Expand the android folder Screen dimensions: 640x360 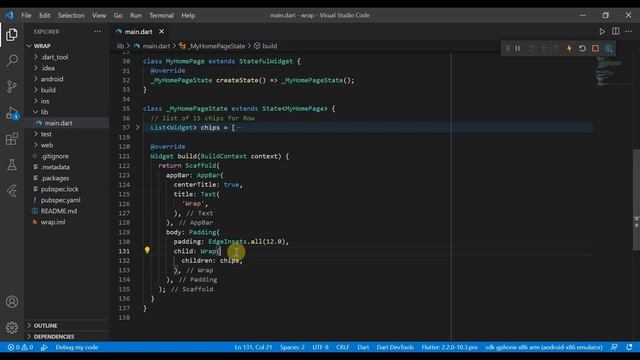51,79
